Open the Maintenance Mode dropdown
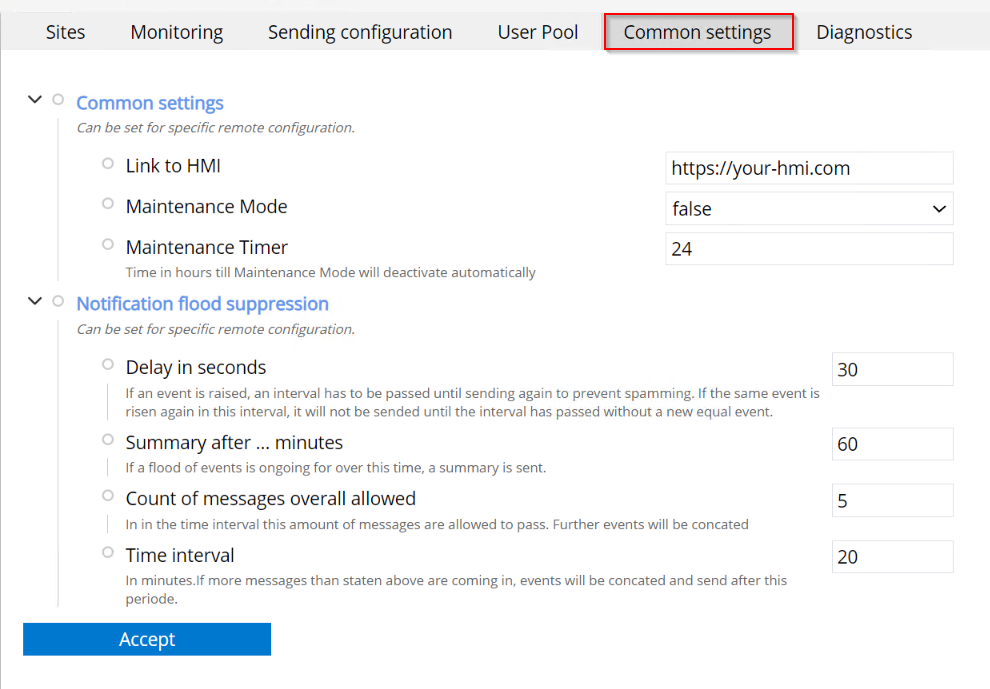The height and width of the screenshot is (689, 990). 809,209
